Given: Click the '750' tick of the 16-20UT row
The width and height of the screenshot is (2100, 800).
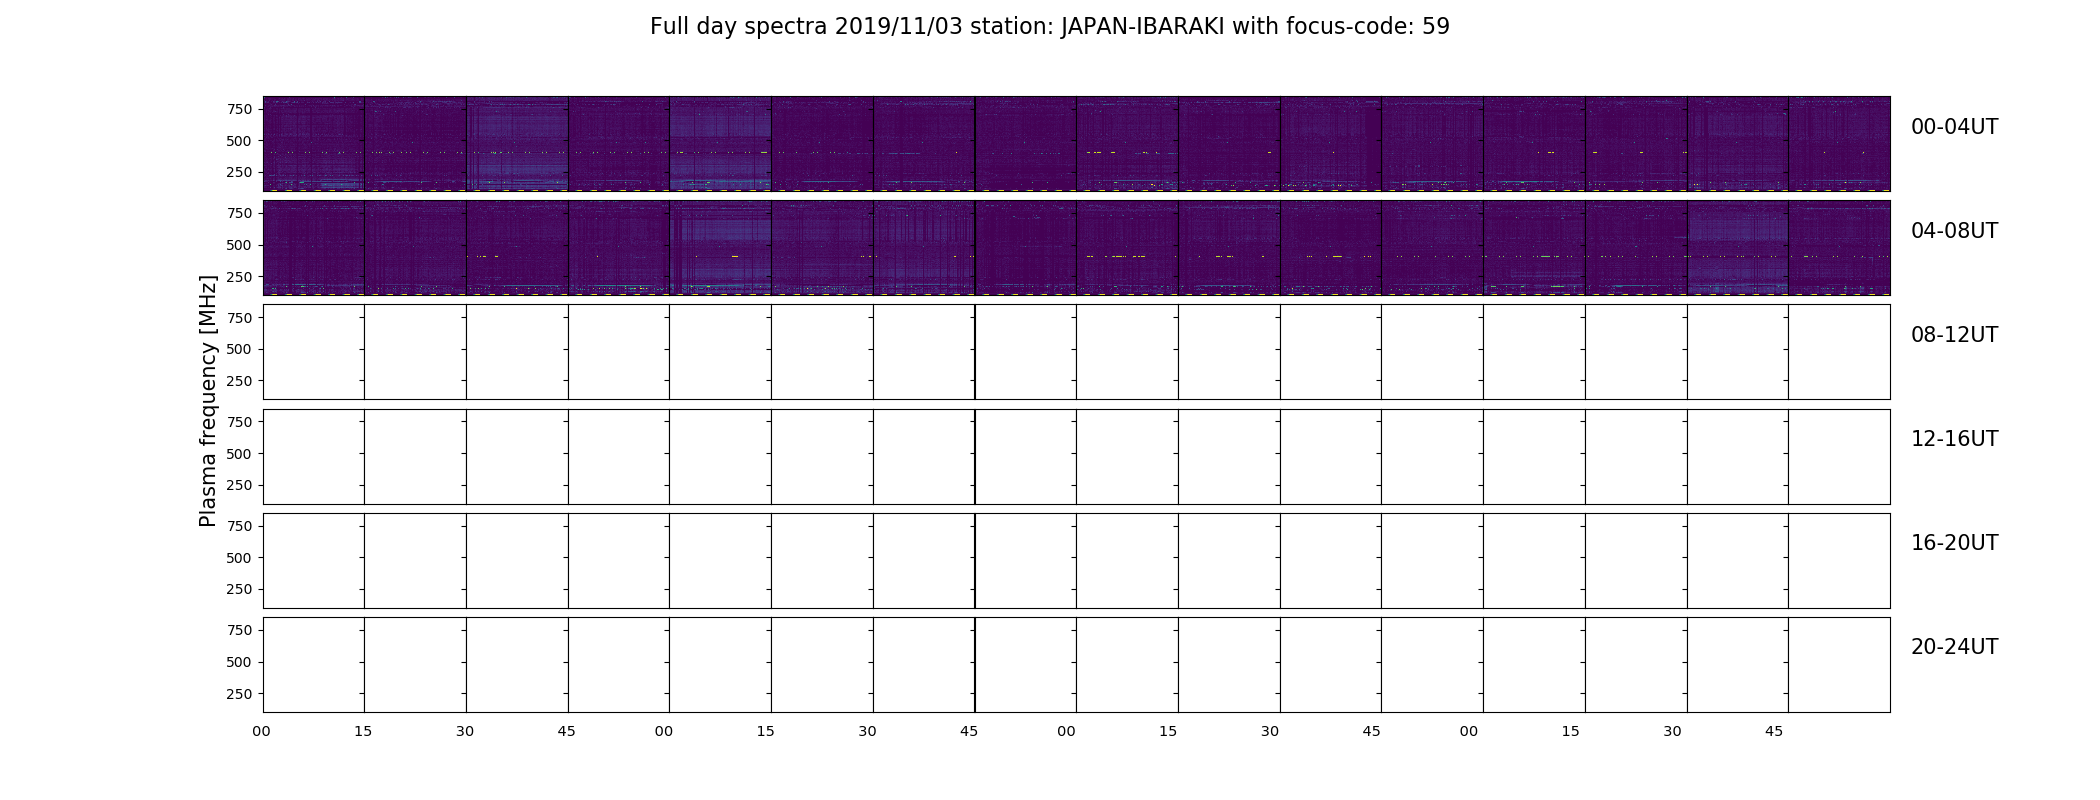Looking at the screenshot, I should click(x=238, y=526).
